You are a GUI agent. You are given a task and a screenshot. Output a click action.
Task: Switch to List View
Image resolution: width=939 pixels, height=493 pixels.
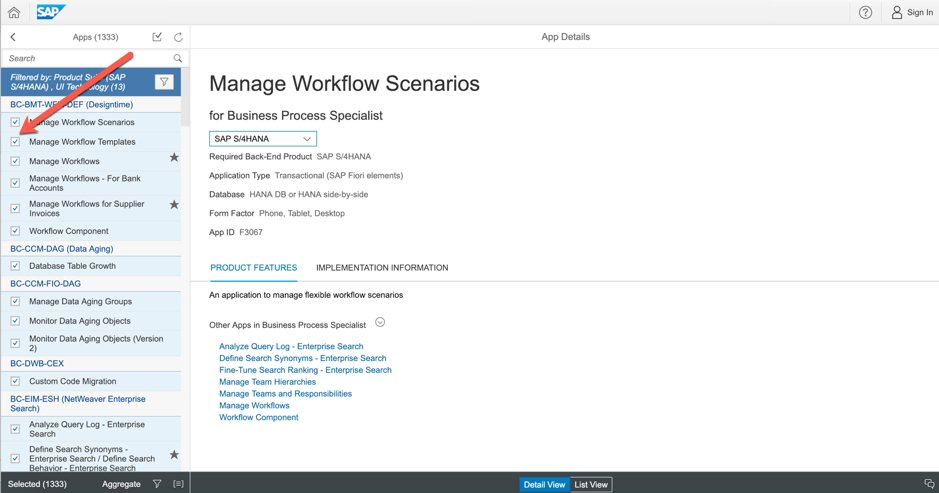591,485
